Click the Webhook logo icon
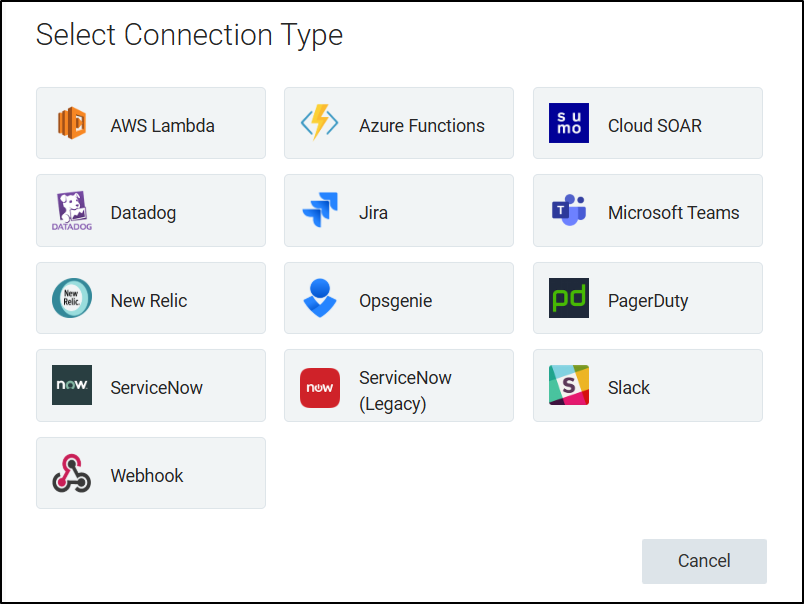The height and width of the screenshot is (604, 804). (x=72, y=473)
